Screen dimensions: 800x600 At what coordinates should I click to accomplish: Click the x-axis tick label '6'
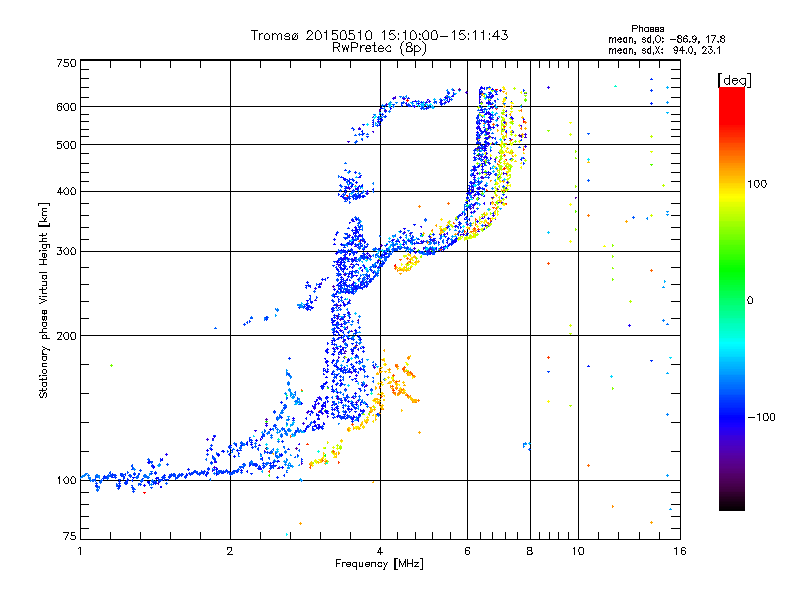[x=467, y=551]
